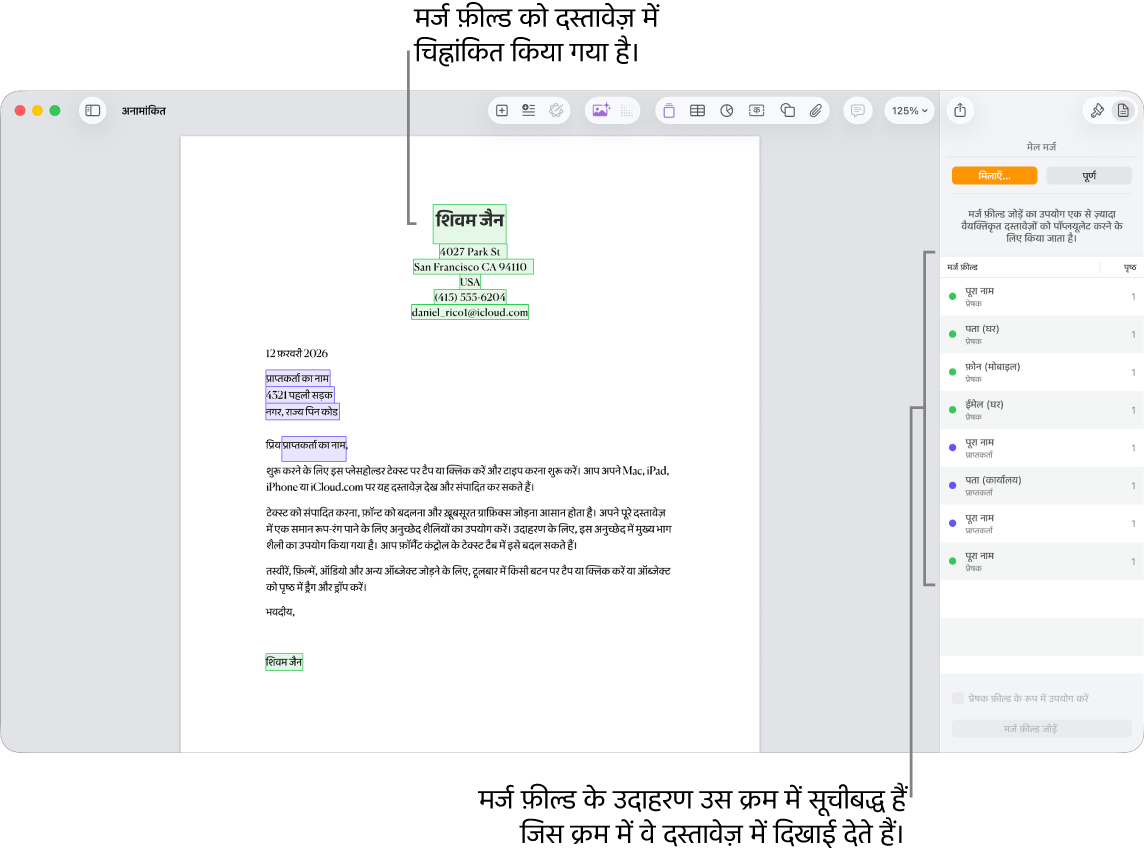Insert a shape from toolbar

coord(787,111)
